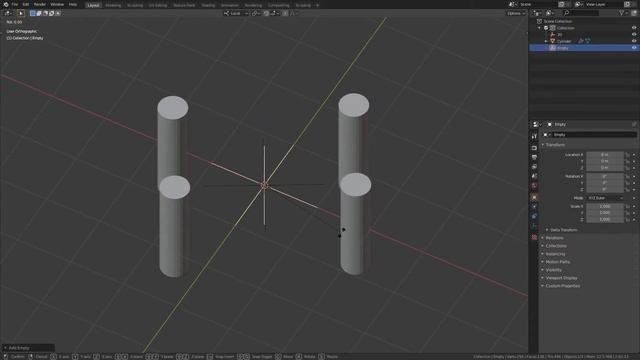Open the proportional falloff type icon
Viewport: 640px width, 360px height.
point(293,13)
